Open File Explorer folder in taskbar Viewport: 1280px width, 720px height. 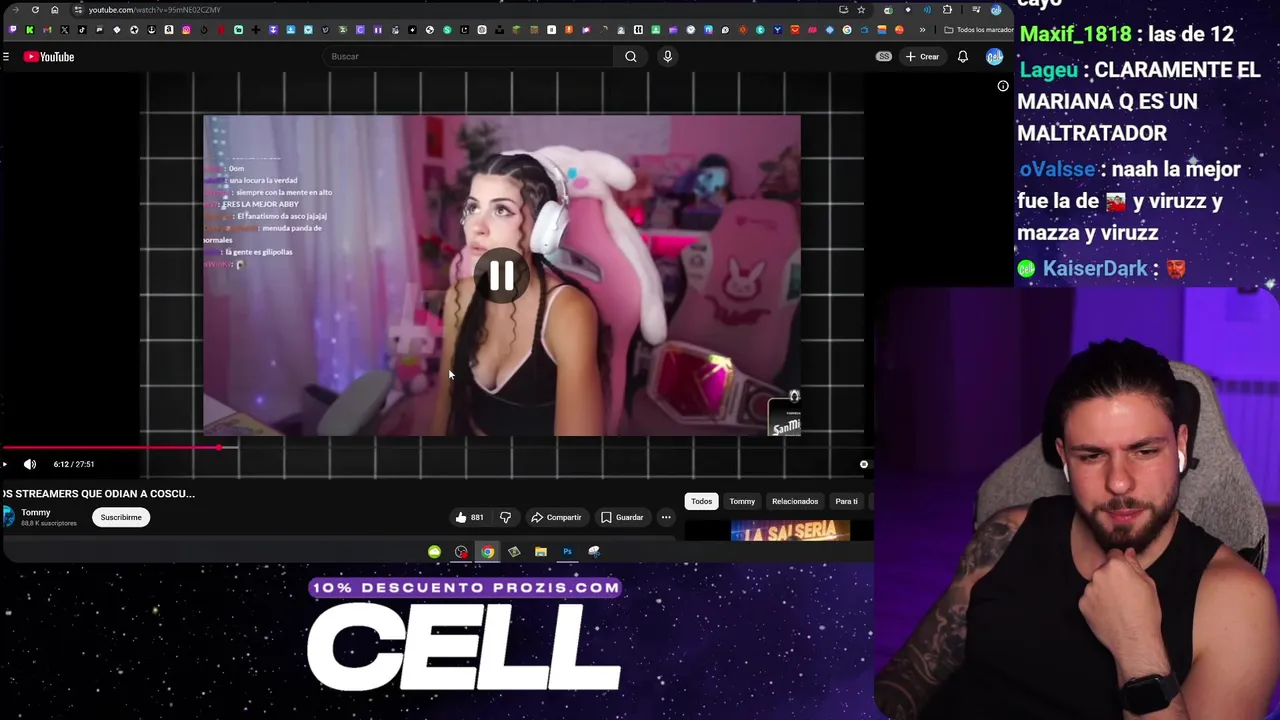(x=541, y=552)
